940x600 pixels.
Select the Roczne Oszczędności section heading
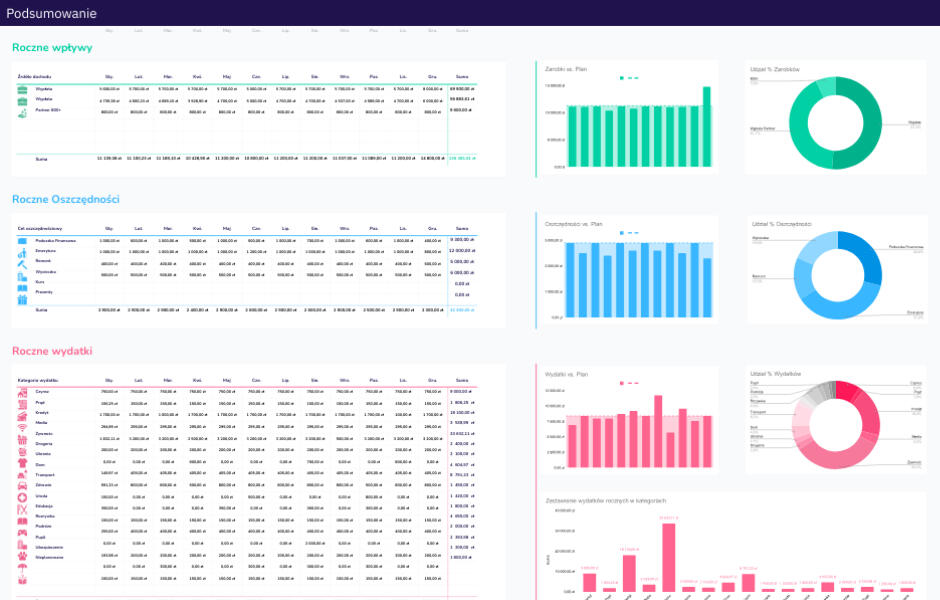65,199
